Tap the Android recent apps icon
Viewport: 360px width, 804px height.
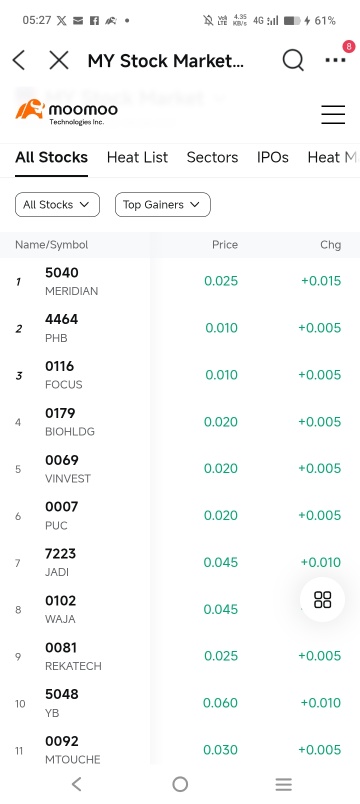[x=283, y=783]
